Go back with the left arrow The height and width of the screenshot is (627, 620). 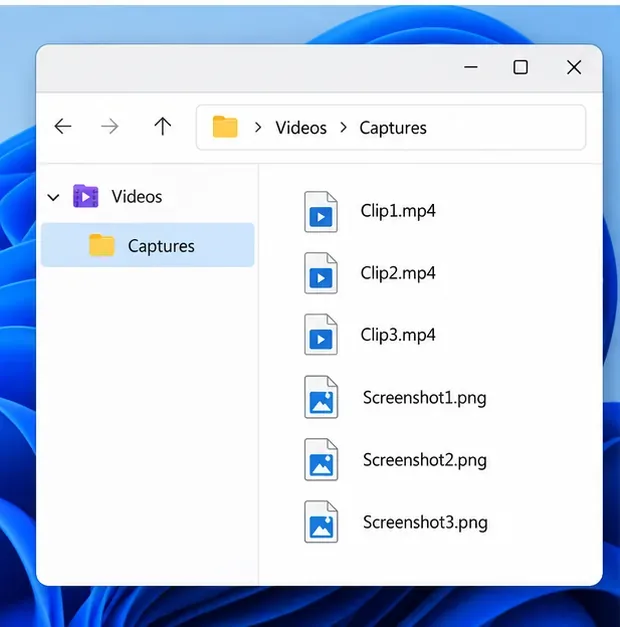coord(63,126)
